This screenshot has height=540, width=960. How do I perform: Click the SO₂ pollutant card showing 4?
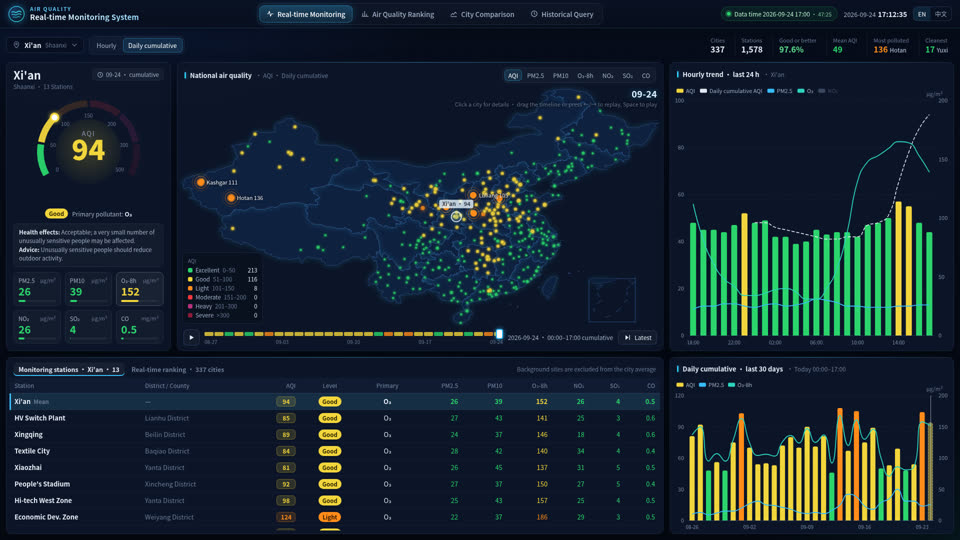(88, 326)
